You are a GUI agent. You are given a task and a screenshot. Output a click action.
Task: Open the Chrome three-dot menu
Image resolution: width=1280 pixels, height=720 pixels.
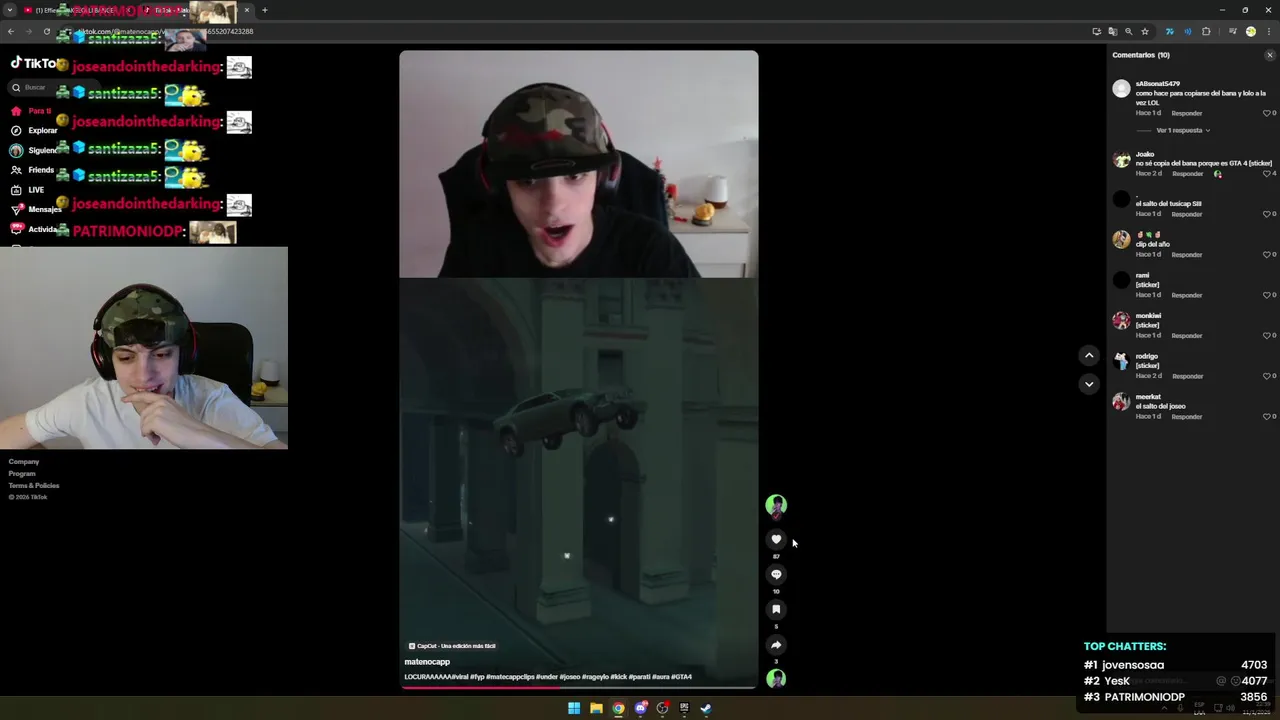click(1268, 31)
